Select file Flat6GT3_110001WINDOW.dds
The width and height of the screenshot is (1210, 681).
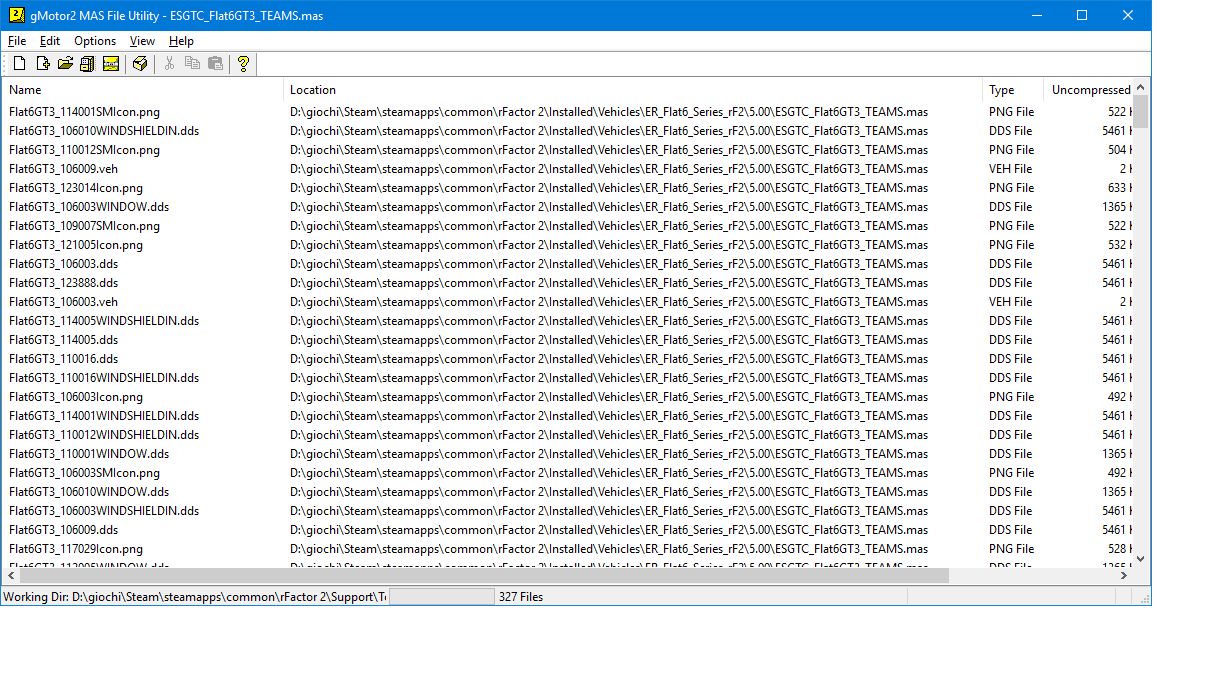point(89,454)
